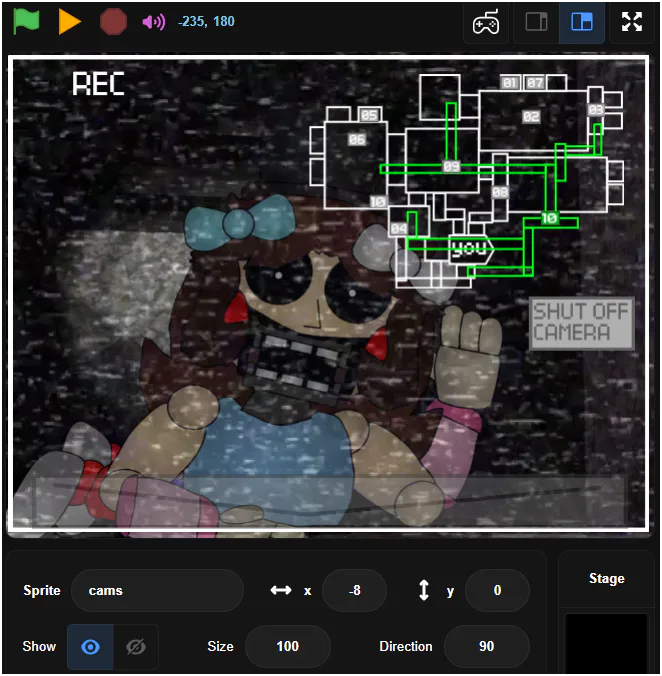Click the Sprite name field 'cams'

point(157,590)
